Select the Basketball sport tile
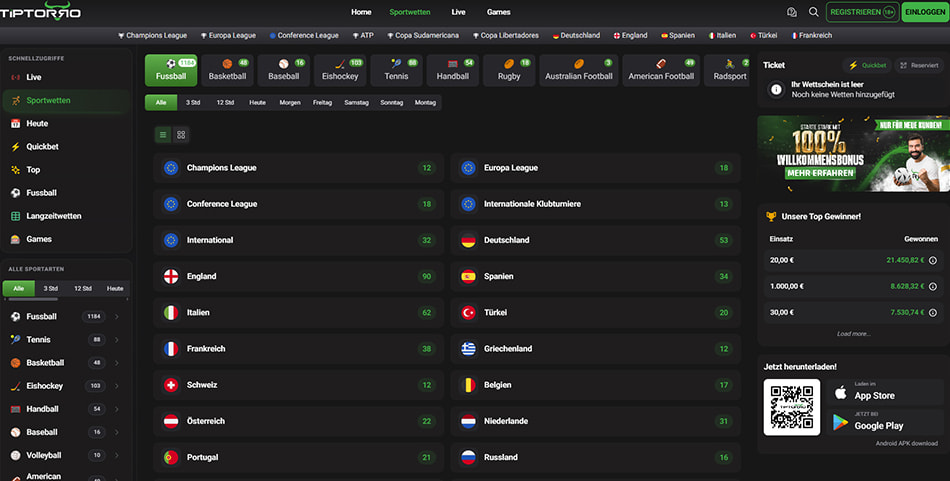The image size is (950, 481). coord(227,70)
